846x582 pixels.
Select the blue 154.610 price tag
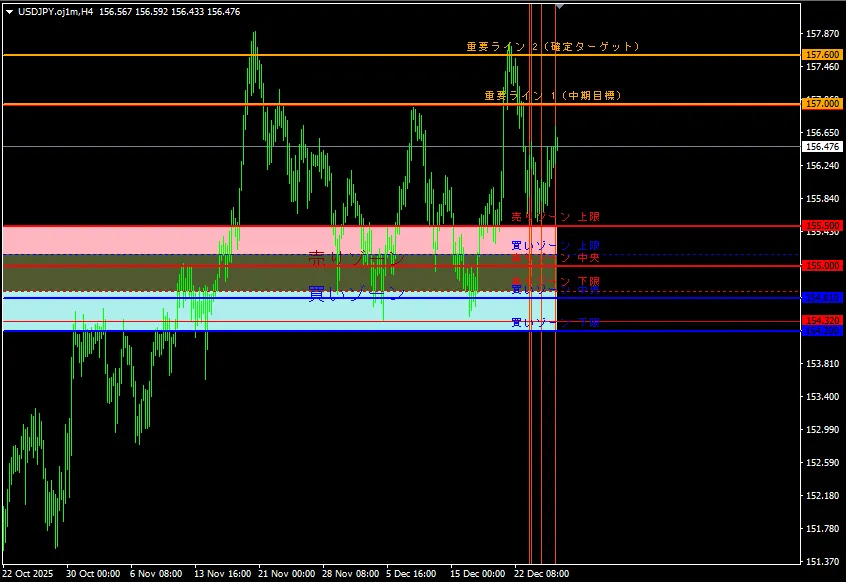pyautogui.click(x=821, y=298)
